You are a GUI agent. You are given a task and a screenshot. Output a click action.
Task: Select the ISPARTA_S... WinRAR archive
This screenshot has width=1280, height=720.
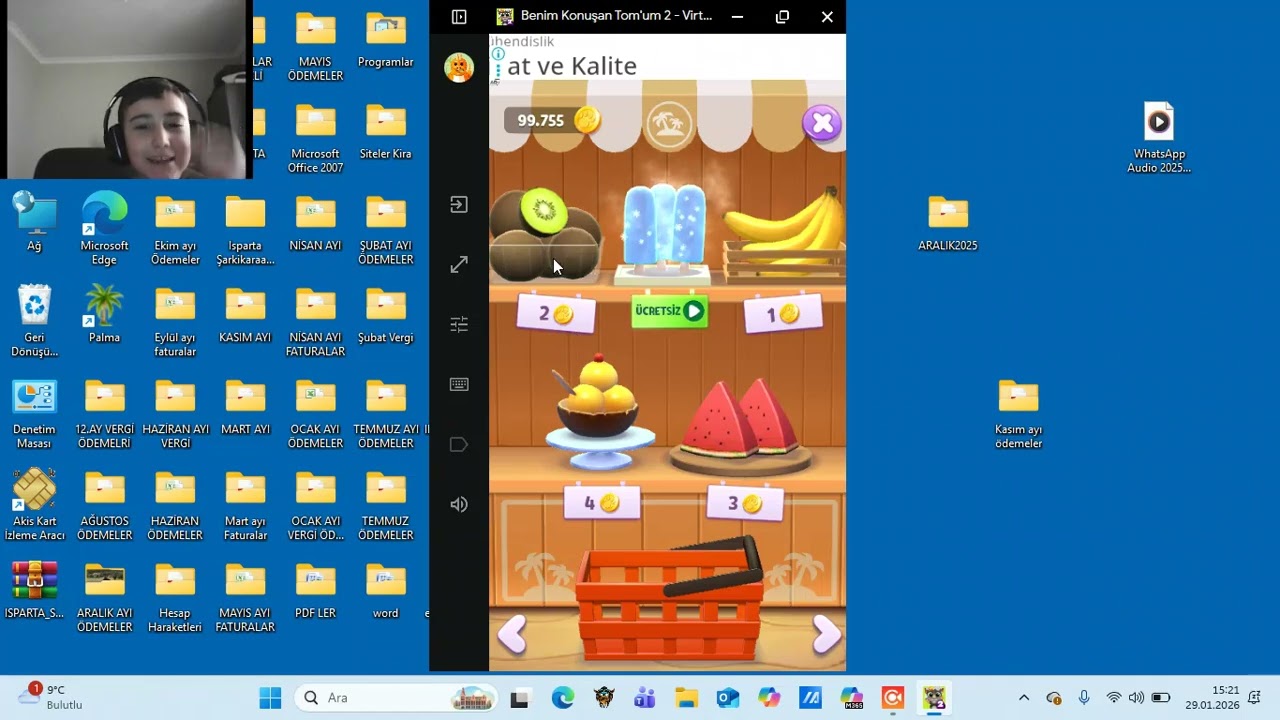tap(35, 590)
